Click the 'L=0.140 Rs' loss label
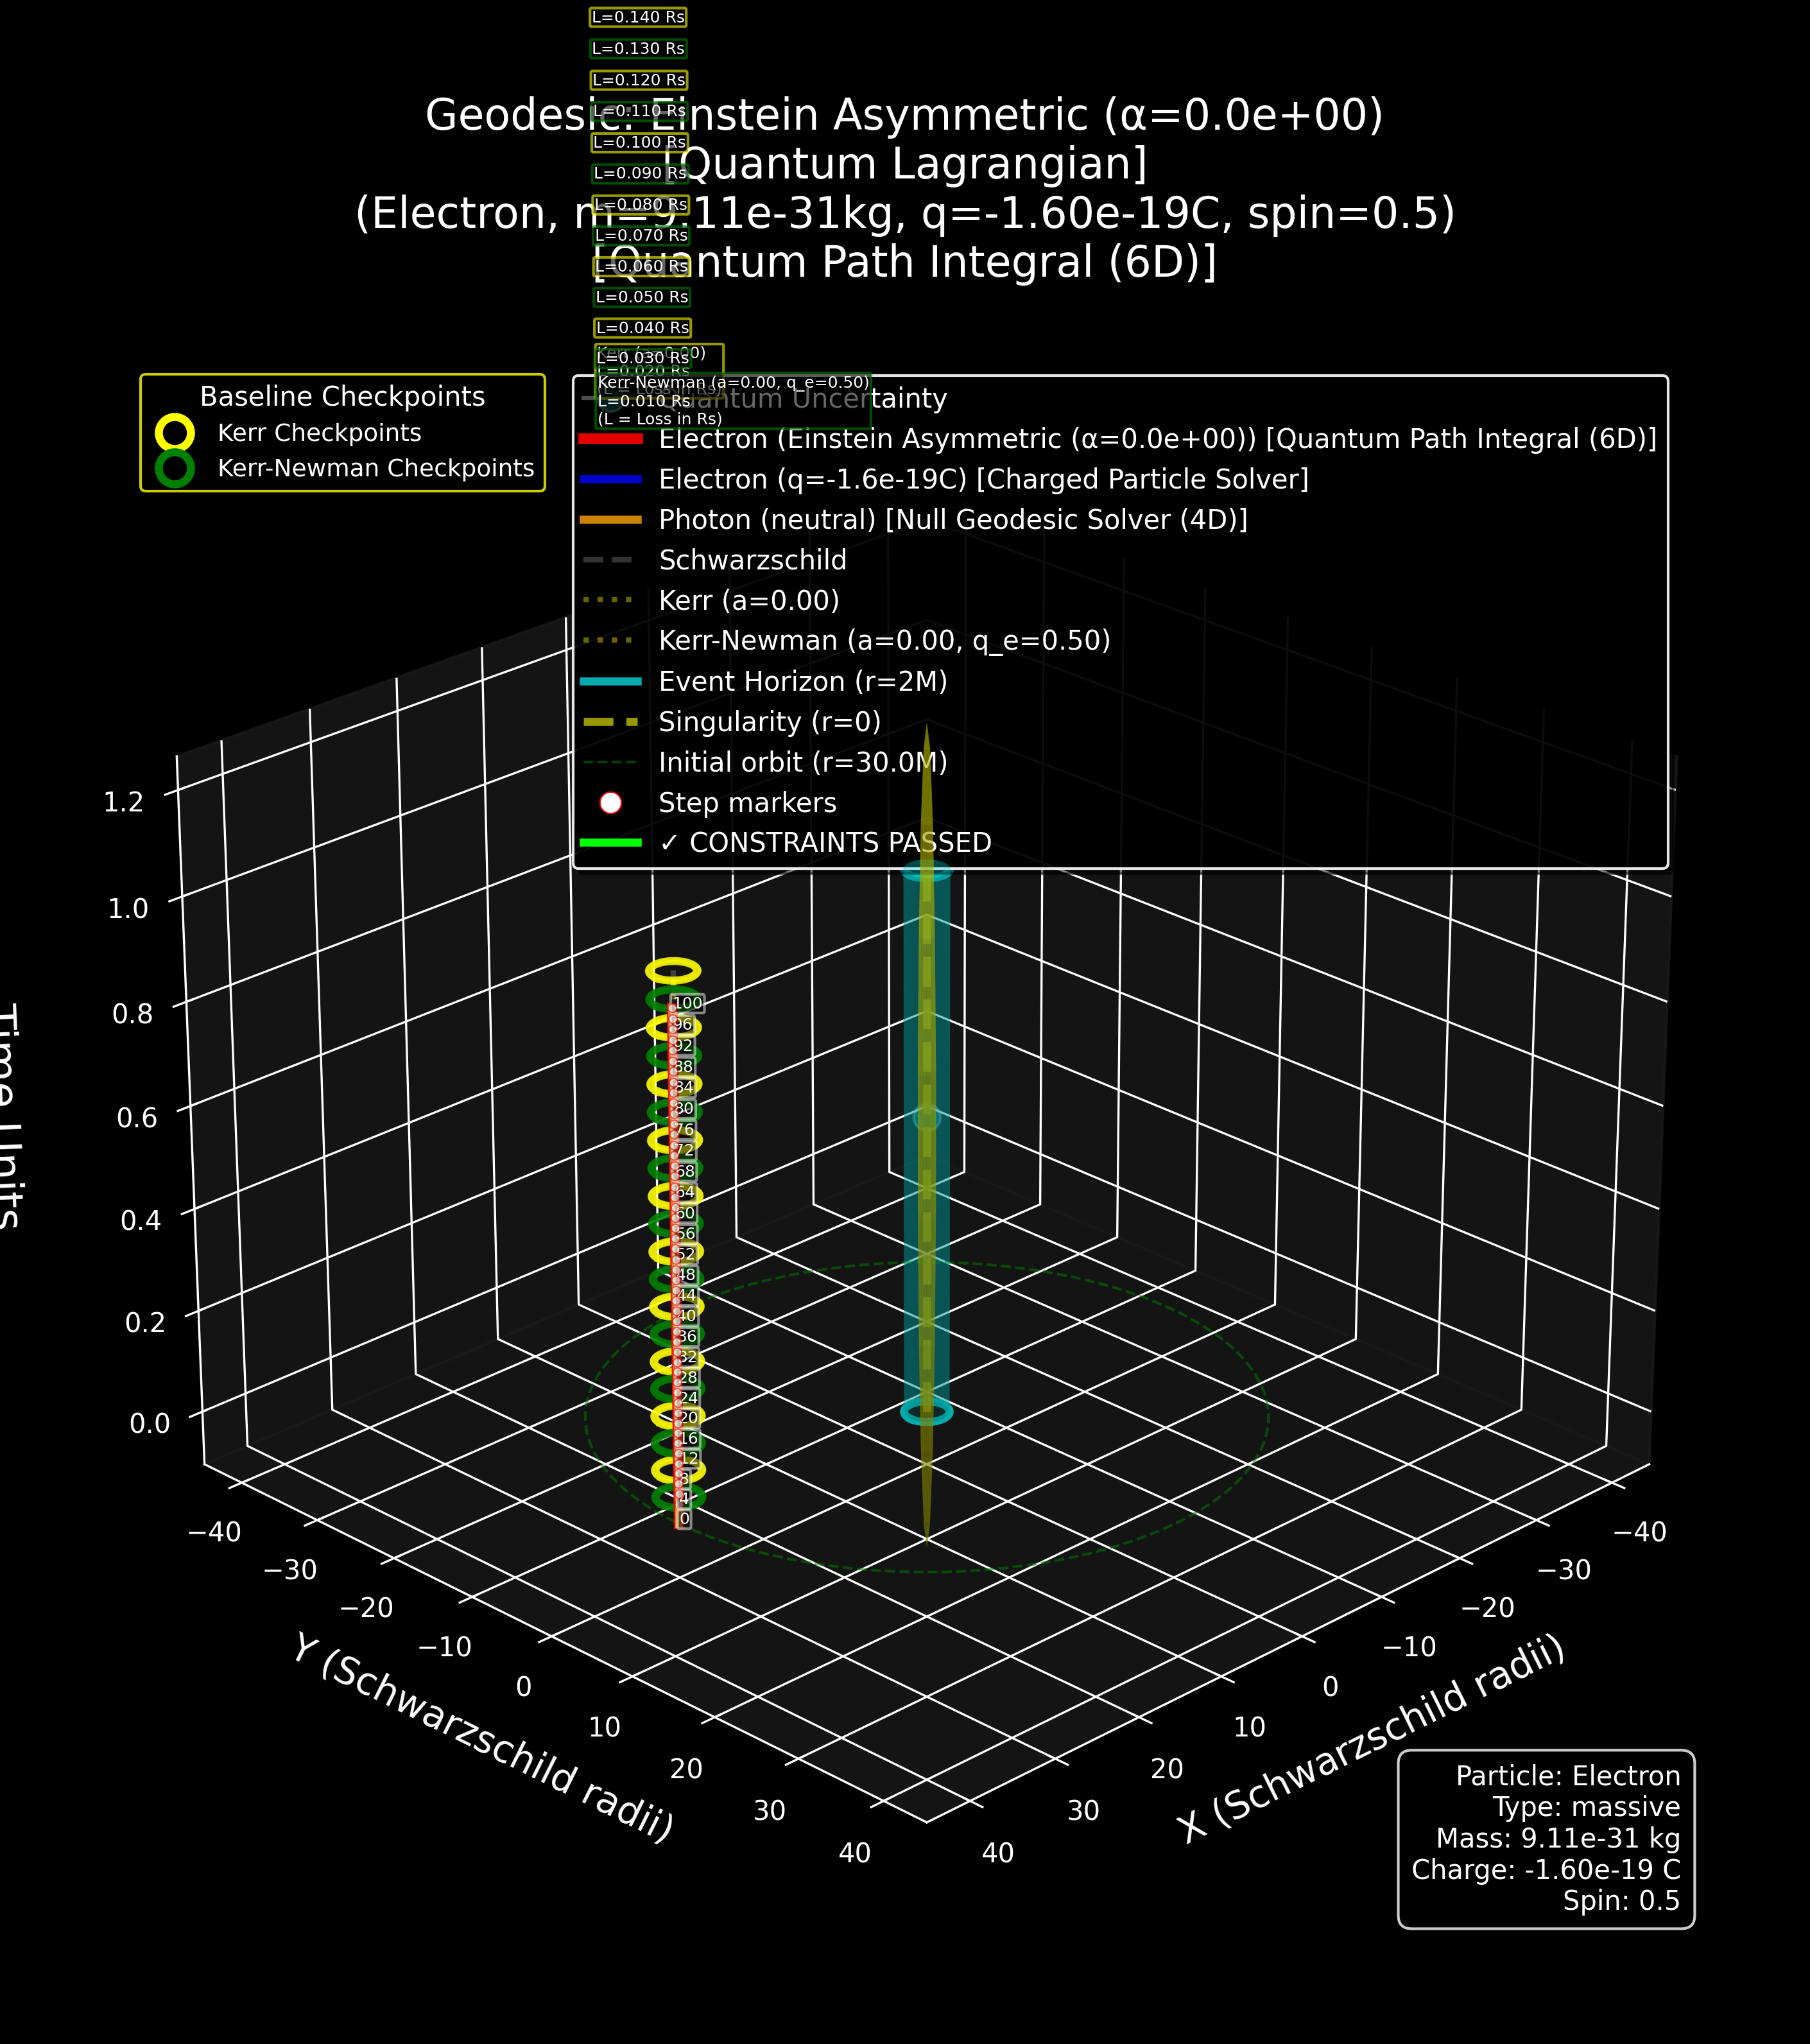1810x2044 pixels. 638,17
